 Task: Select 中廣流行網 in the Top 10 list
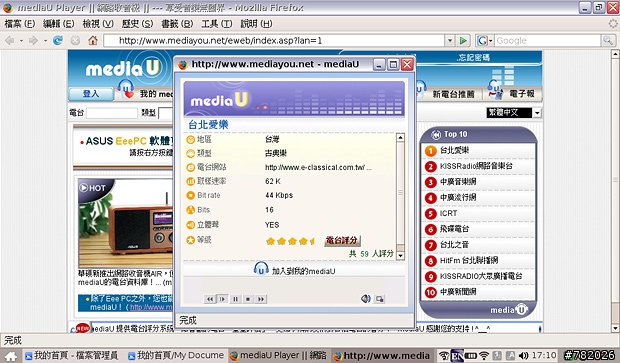(x=458, y=197)
